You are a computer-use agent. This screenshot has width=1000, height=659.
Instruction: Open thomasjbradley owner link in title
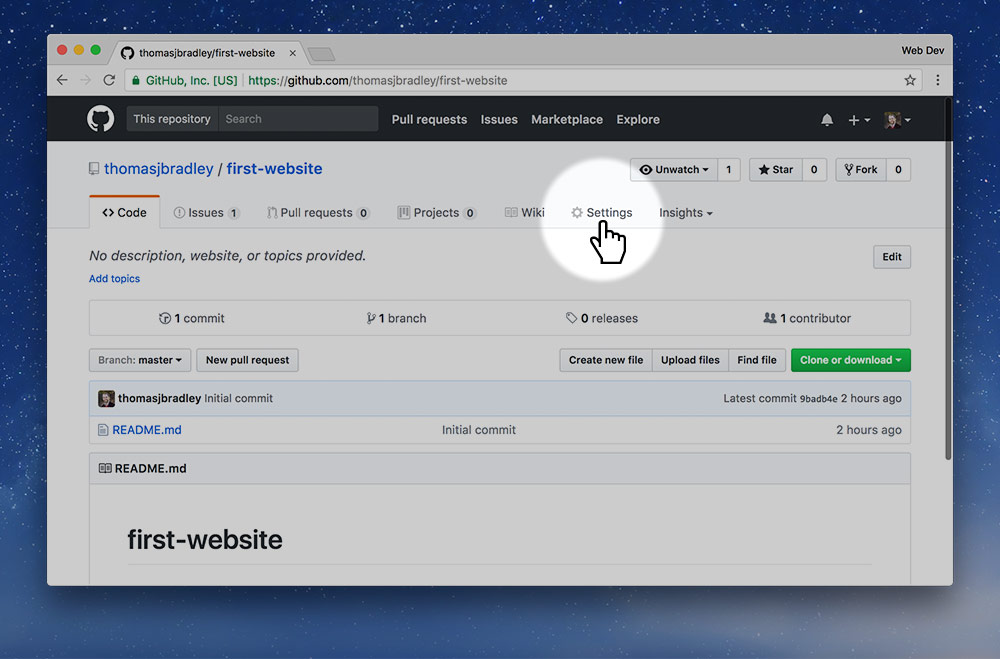click(159, 168)
